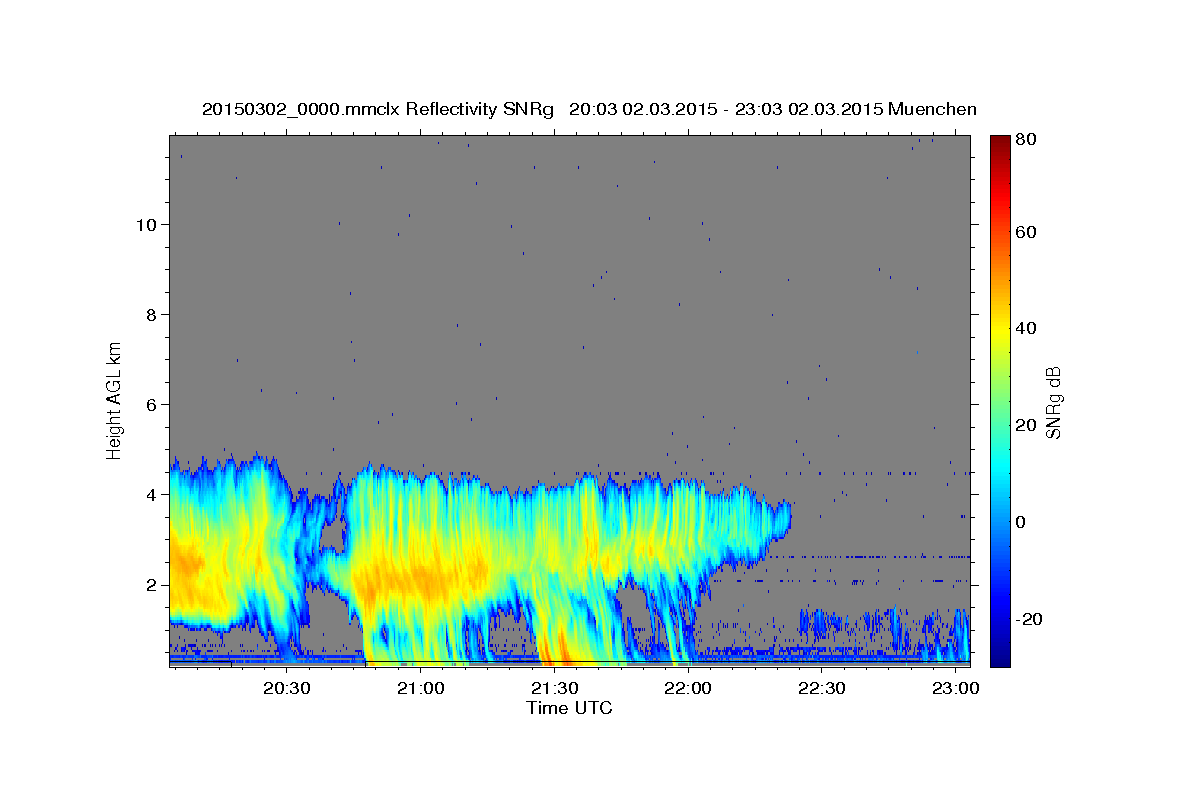The image size is (1200, 800).
Task: Click the 22:00 time tick label
Action: point(688,688)
